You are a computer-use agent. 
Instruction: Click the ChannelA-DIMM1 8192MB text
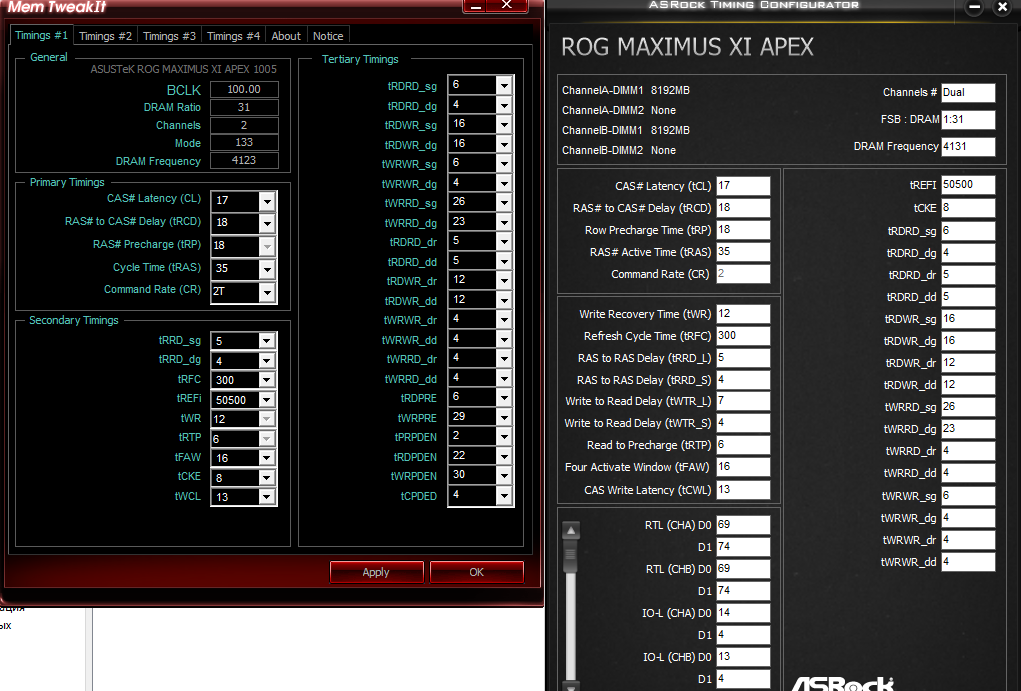click(626, 91)
